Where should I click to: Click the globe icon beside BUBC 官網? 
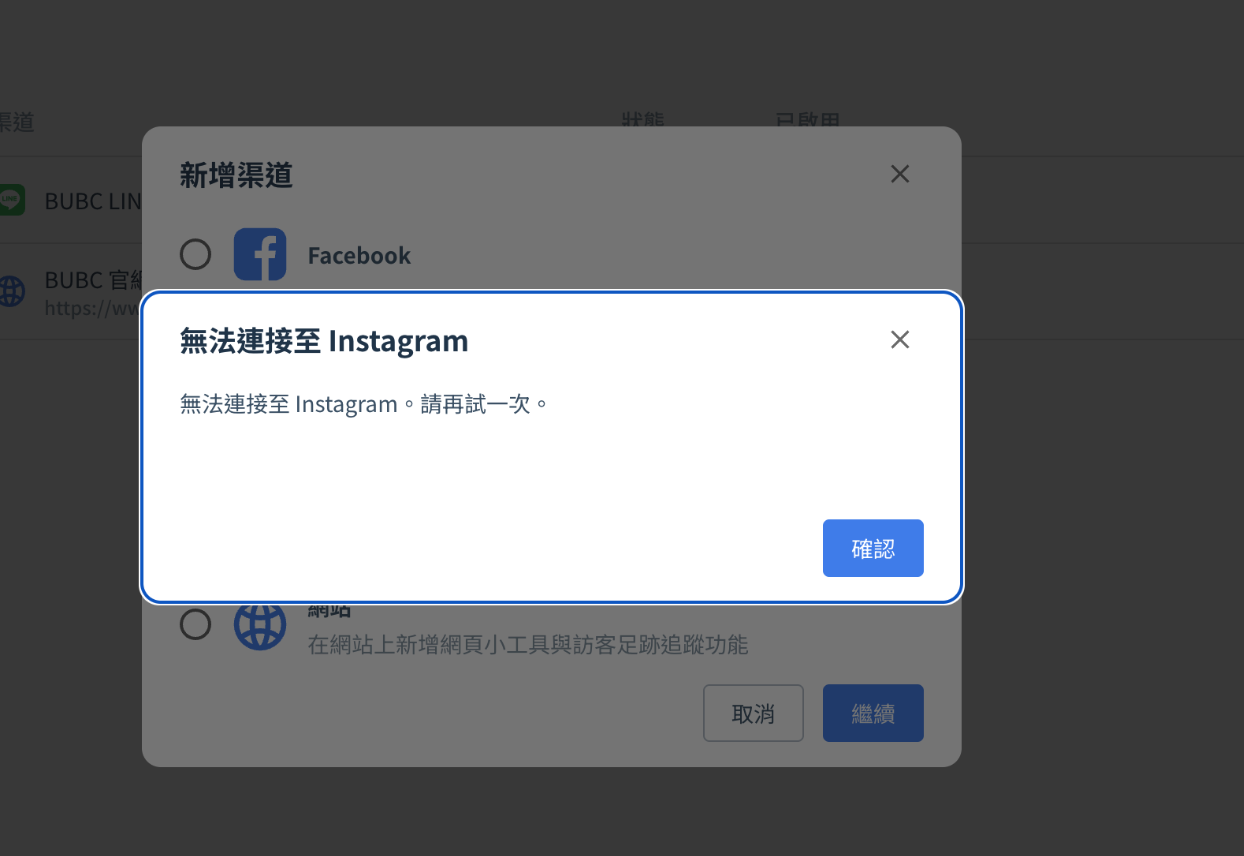[11, 291]
